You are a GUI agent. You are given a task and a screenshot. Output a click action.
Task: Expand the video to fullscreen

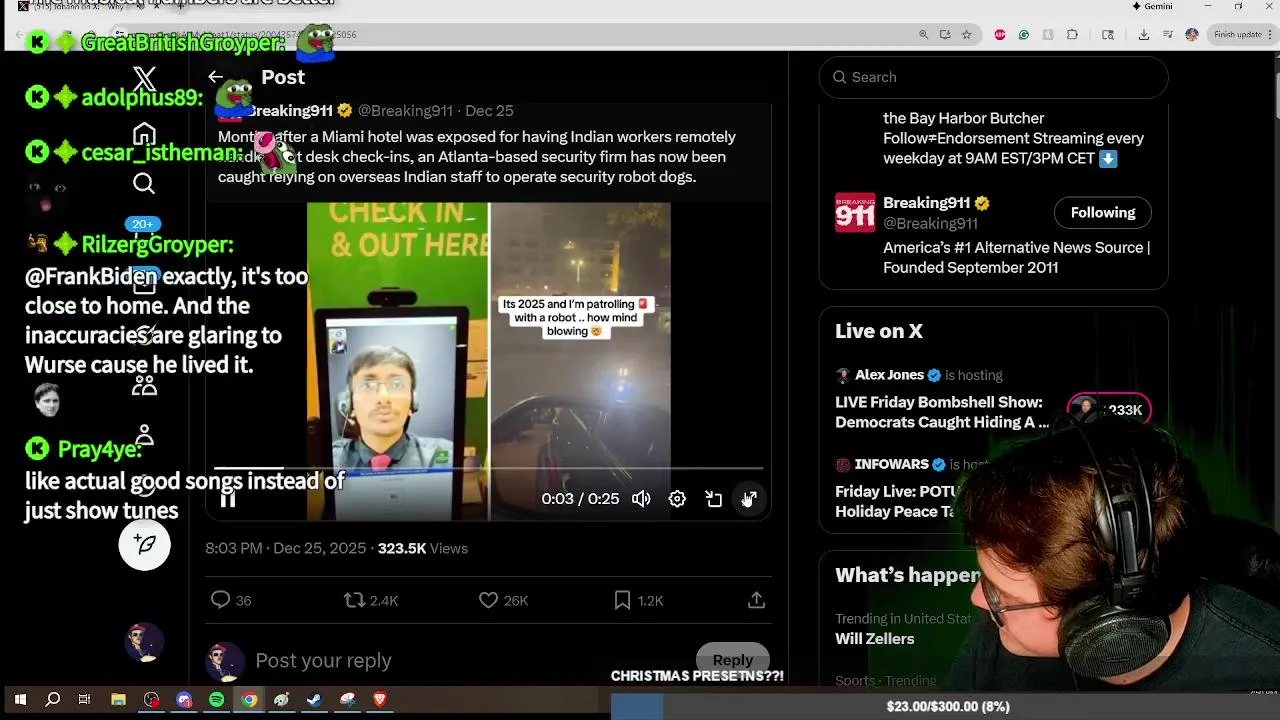point(749,499)
